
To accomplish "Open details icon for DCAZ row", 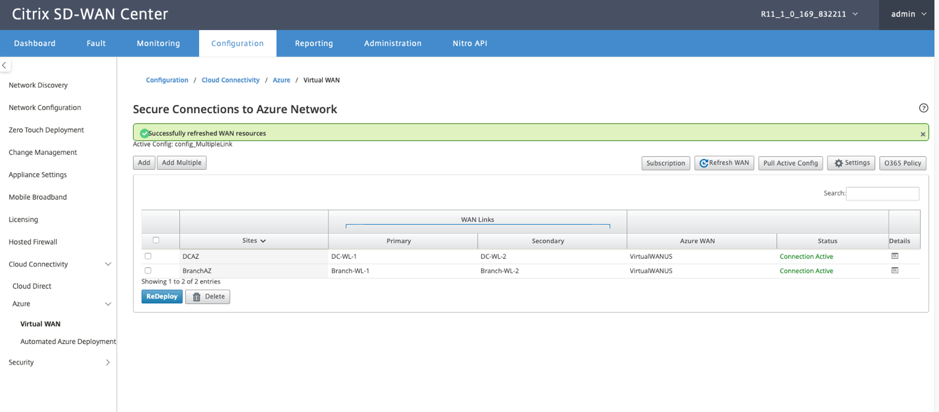I will point(895,256).
